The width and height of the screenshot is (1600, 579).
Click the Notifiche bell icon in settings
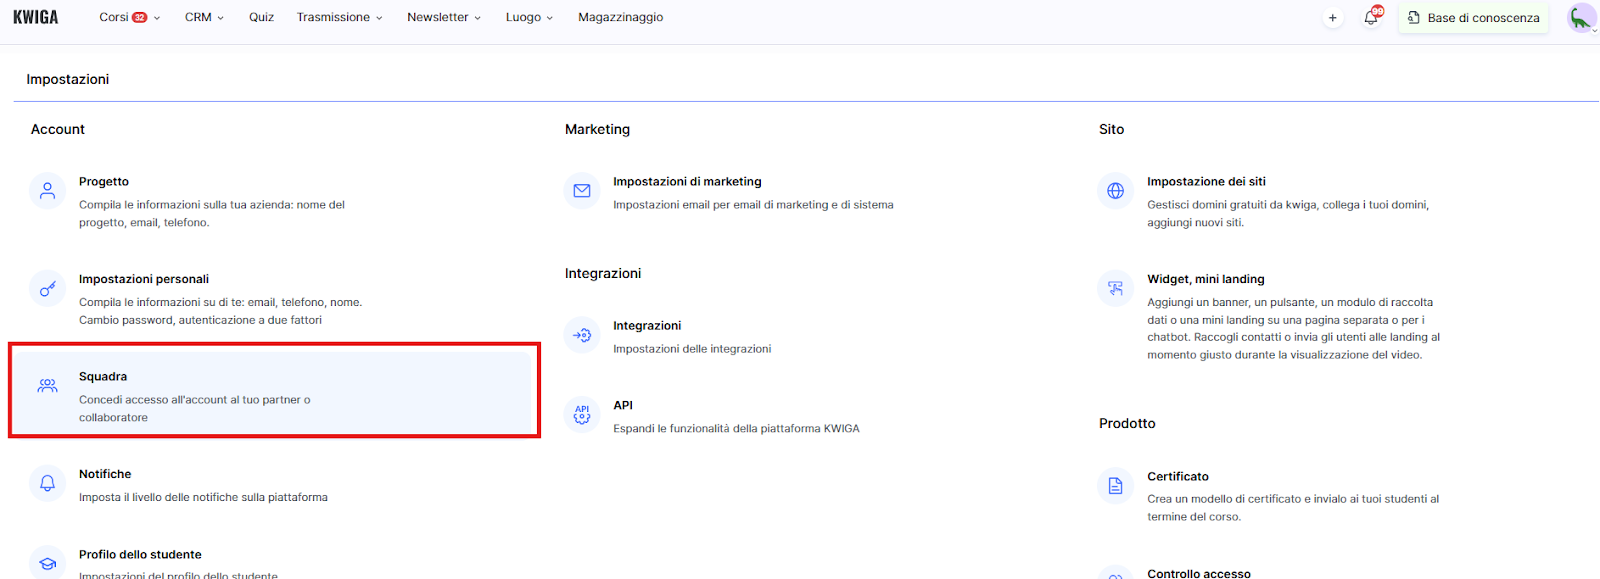[x=47, y=484]
